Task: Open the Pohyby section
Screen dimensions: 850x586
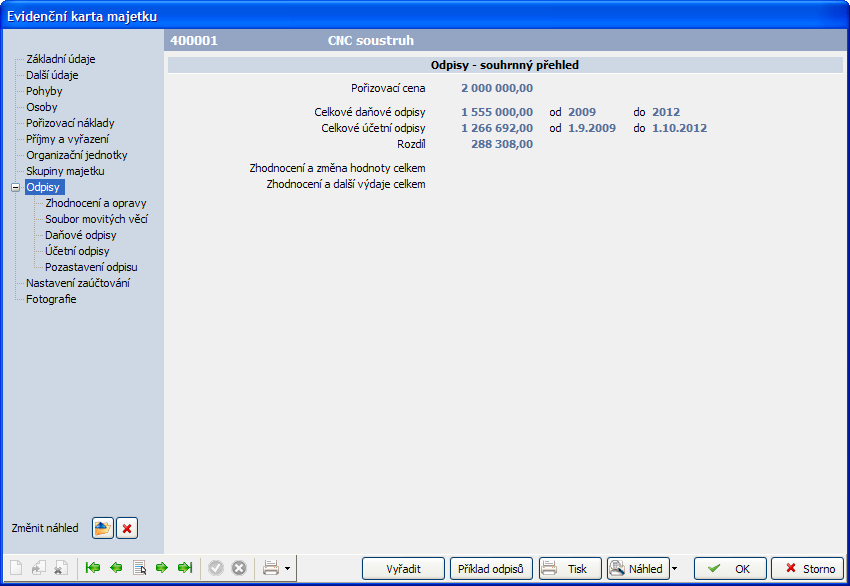Action: [x=44, y=91]
